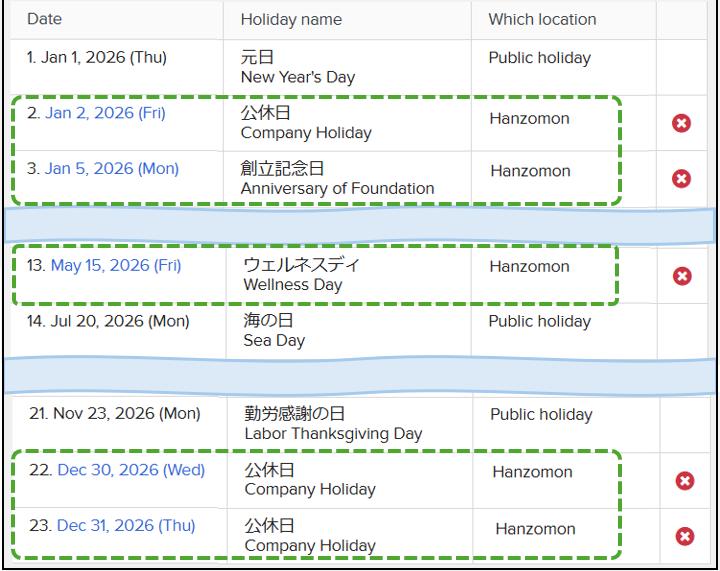Click Hanzomon location for Wellness Day
The width and height of the screenshot is (720, 571).
pyautogui.click(x=529, y=267)
